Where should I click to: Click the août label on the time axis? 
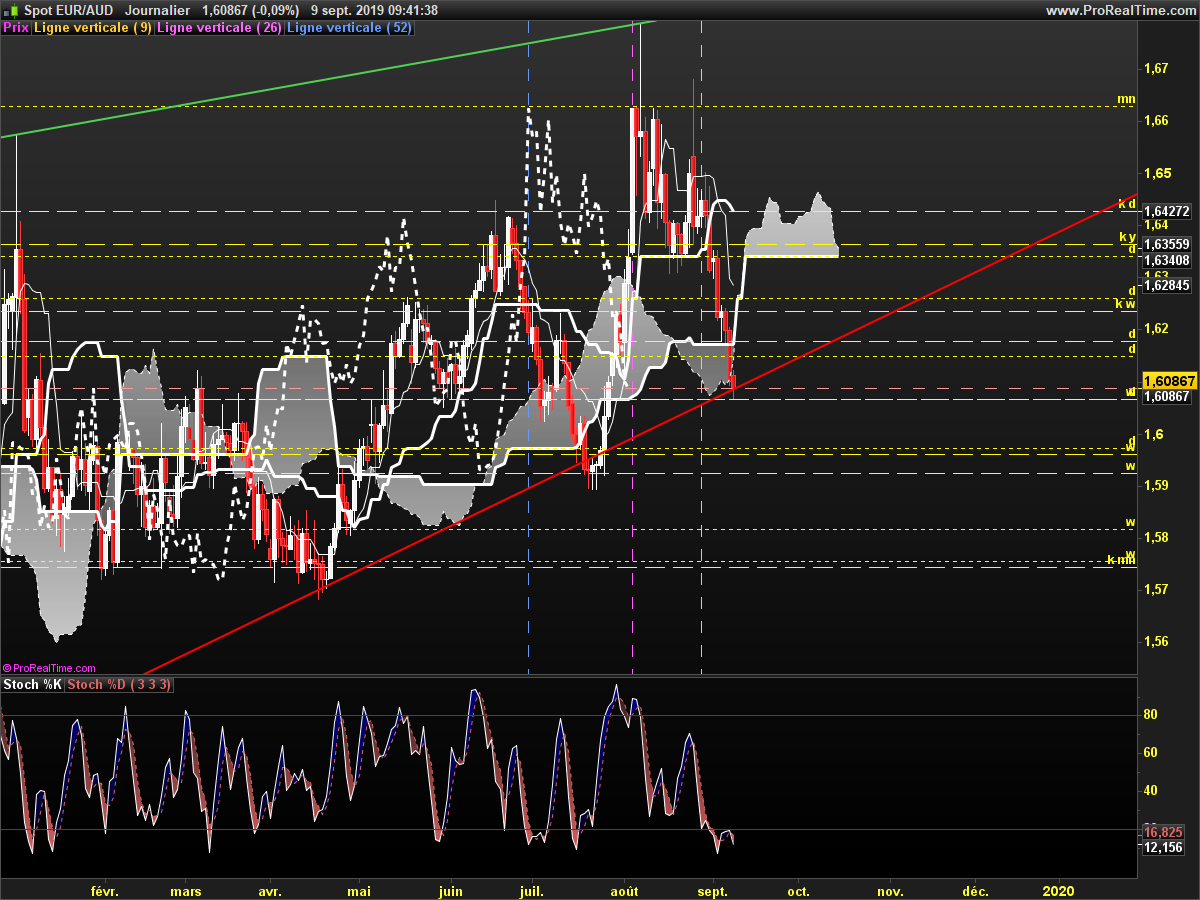click(x=624, y=890)
